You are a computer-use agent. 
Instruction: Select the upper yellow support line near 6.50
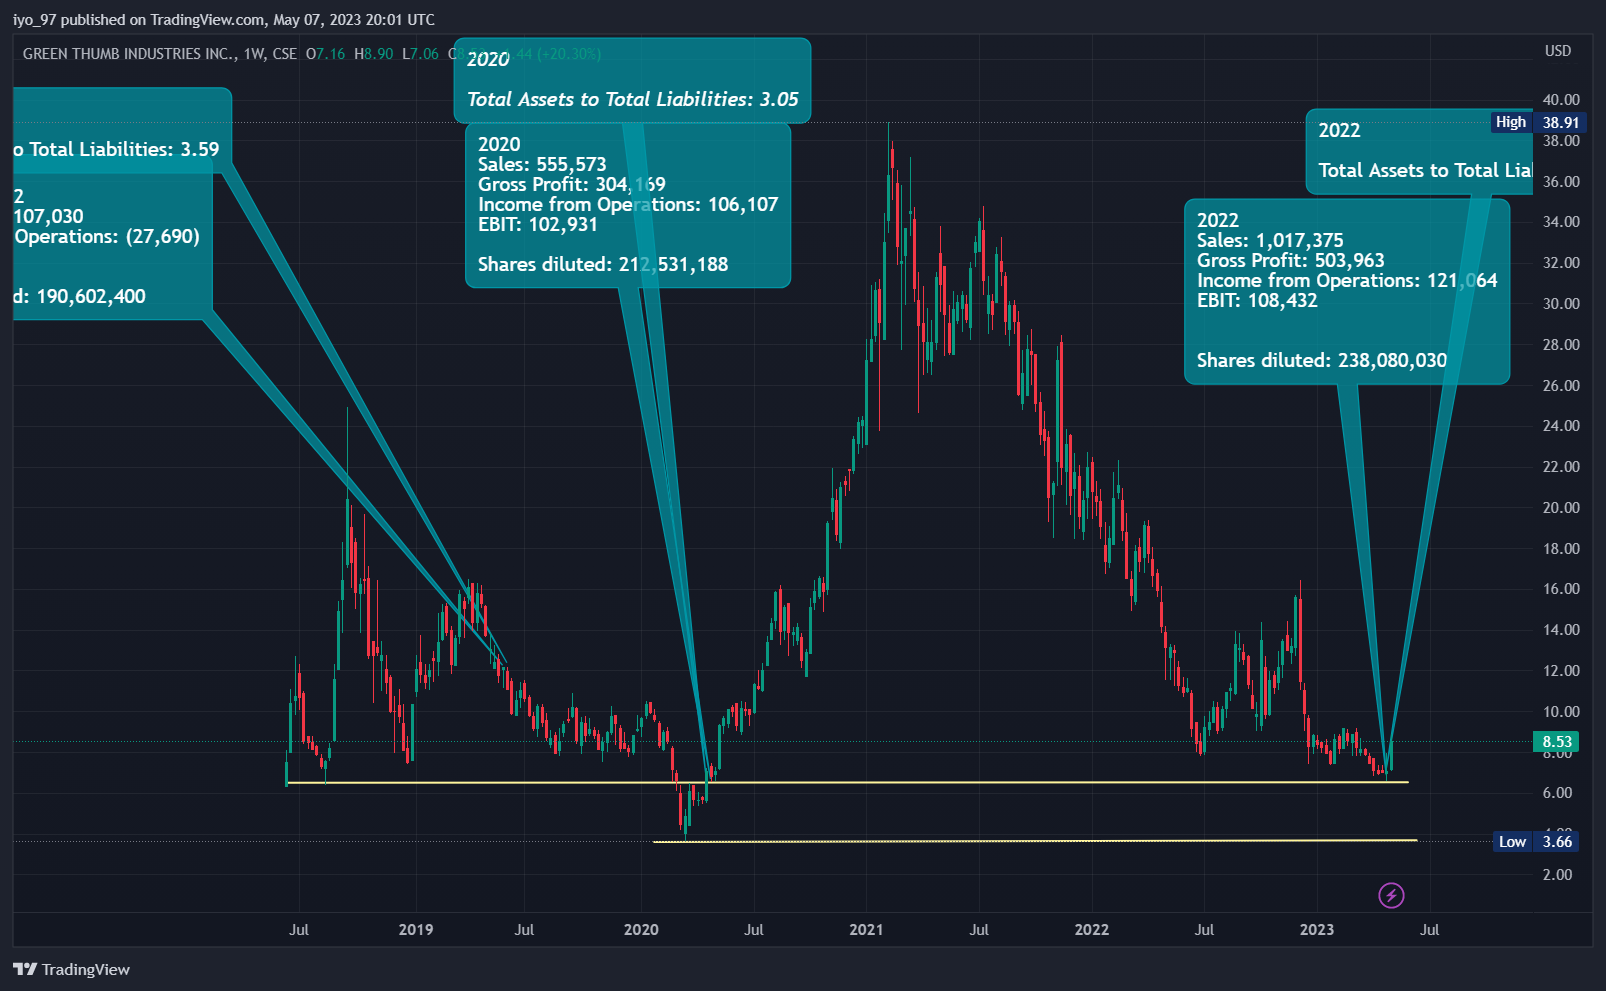(847, 782)
